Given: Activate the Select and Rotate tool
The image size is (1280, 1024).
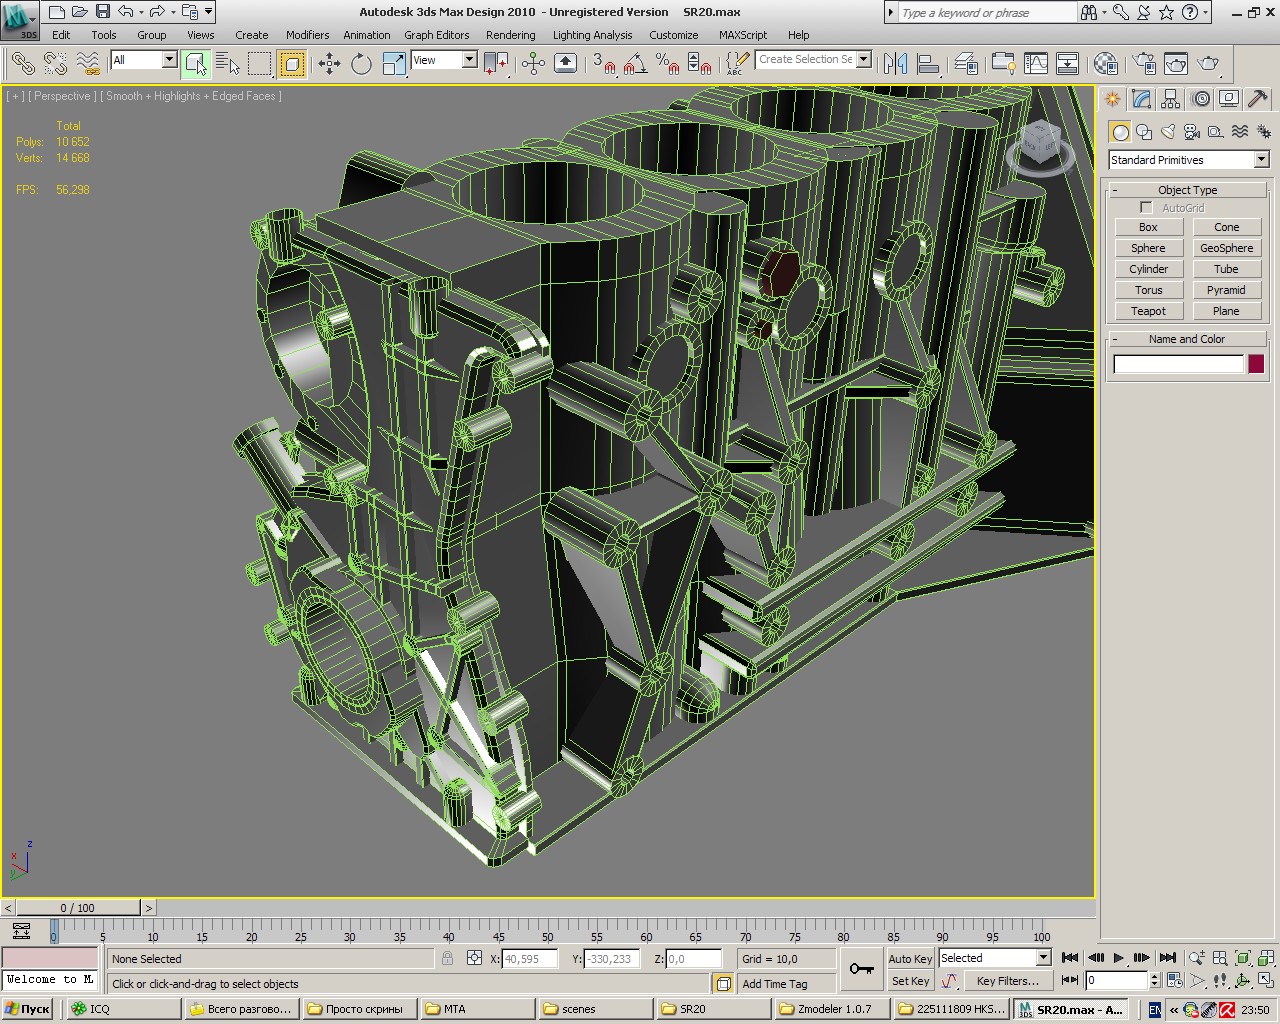Looking at the screenshot, I should pos(361,64).
